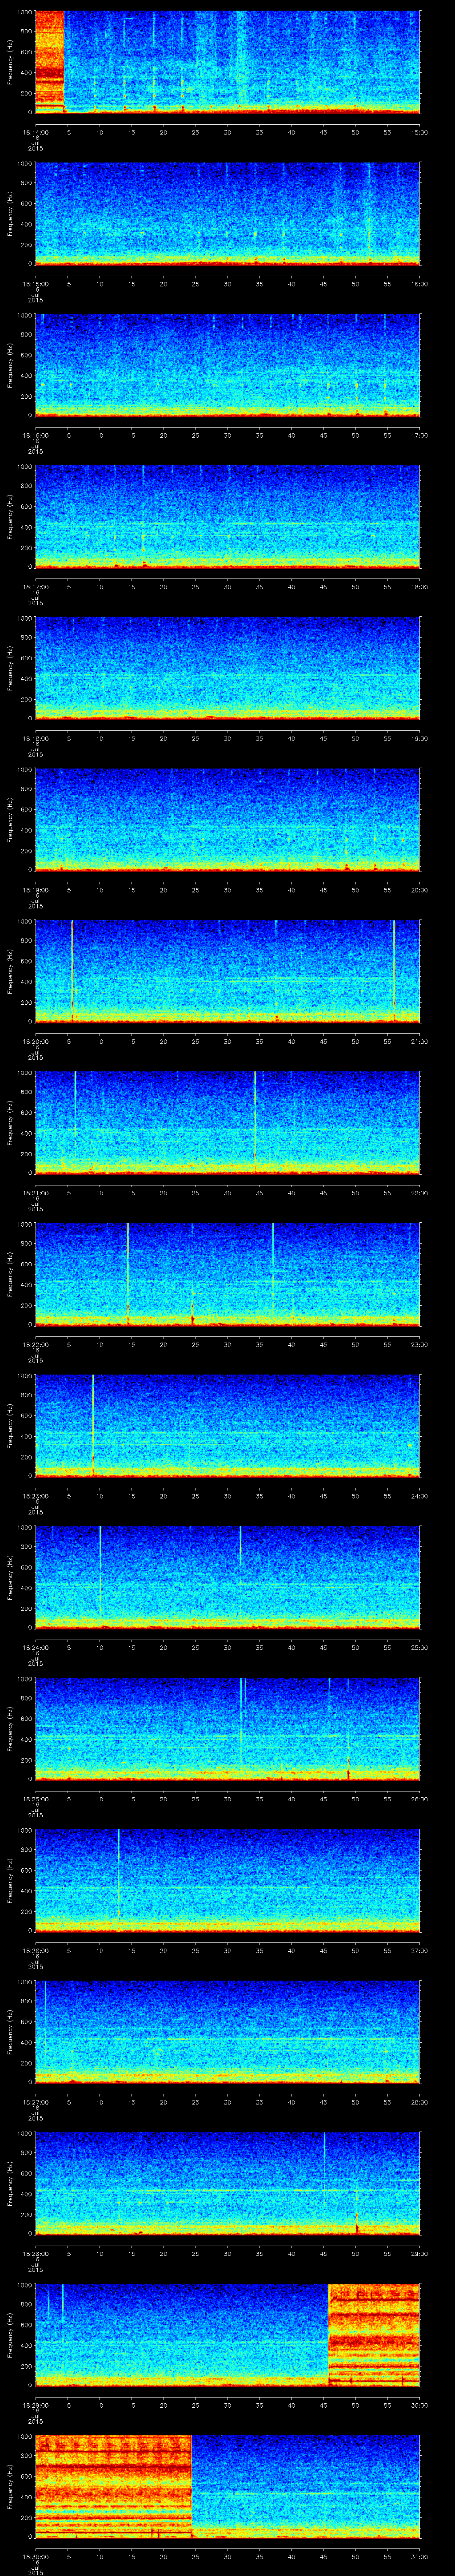The height and width of the screenshot is (2576, 455).
Task: Select the 18:16:00 start time label
Action: tap(35, 435)
